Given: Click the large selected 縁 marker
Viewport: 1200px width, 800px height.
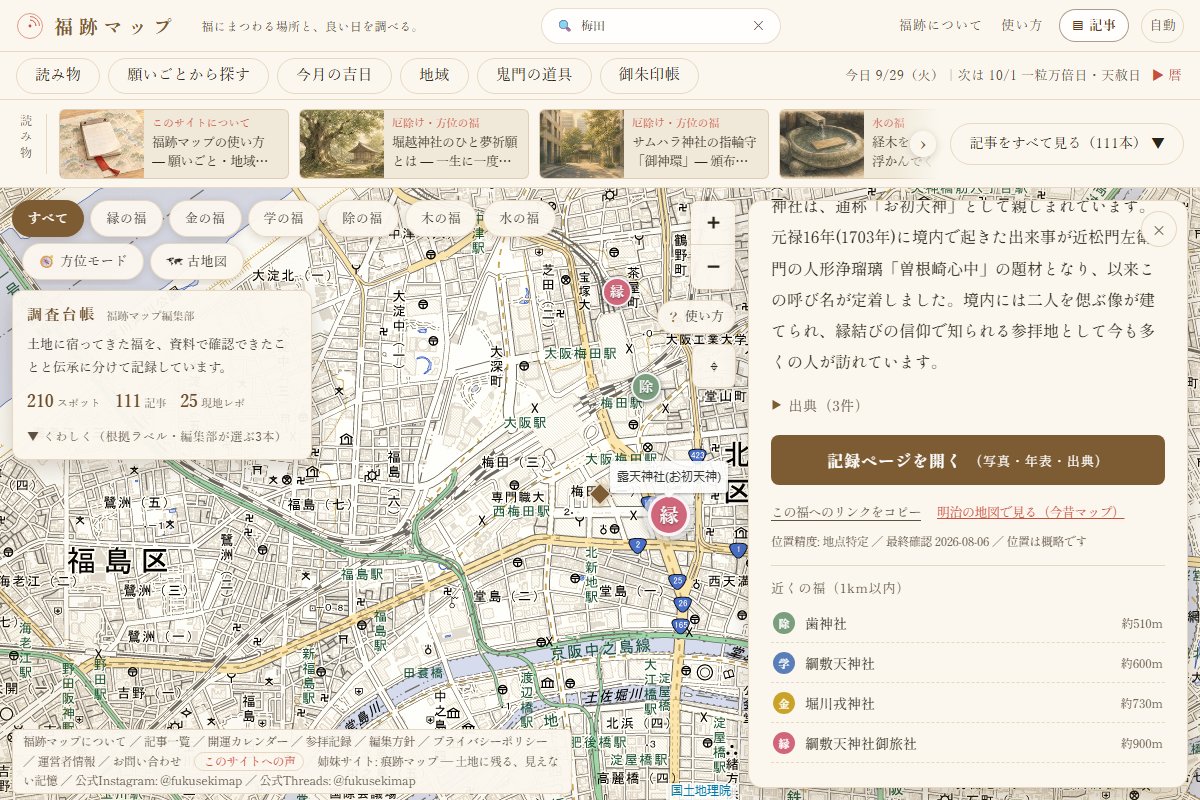Looking at the screenshot, I should point(669,516).
